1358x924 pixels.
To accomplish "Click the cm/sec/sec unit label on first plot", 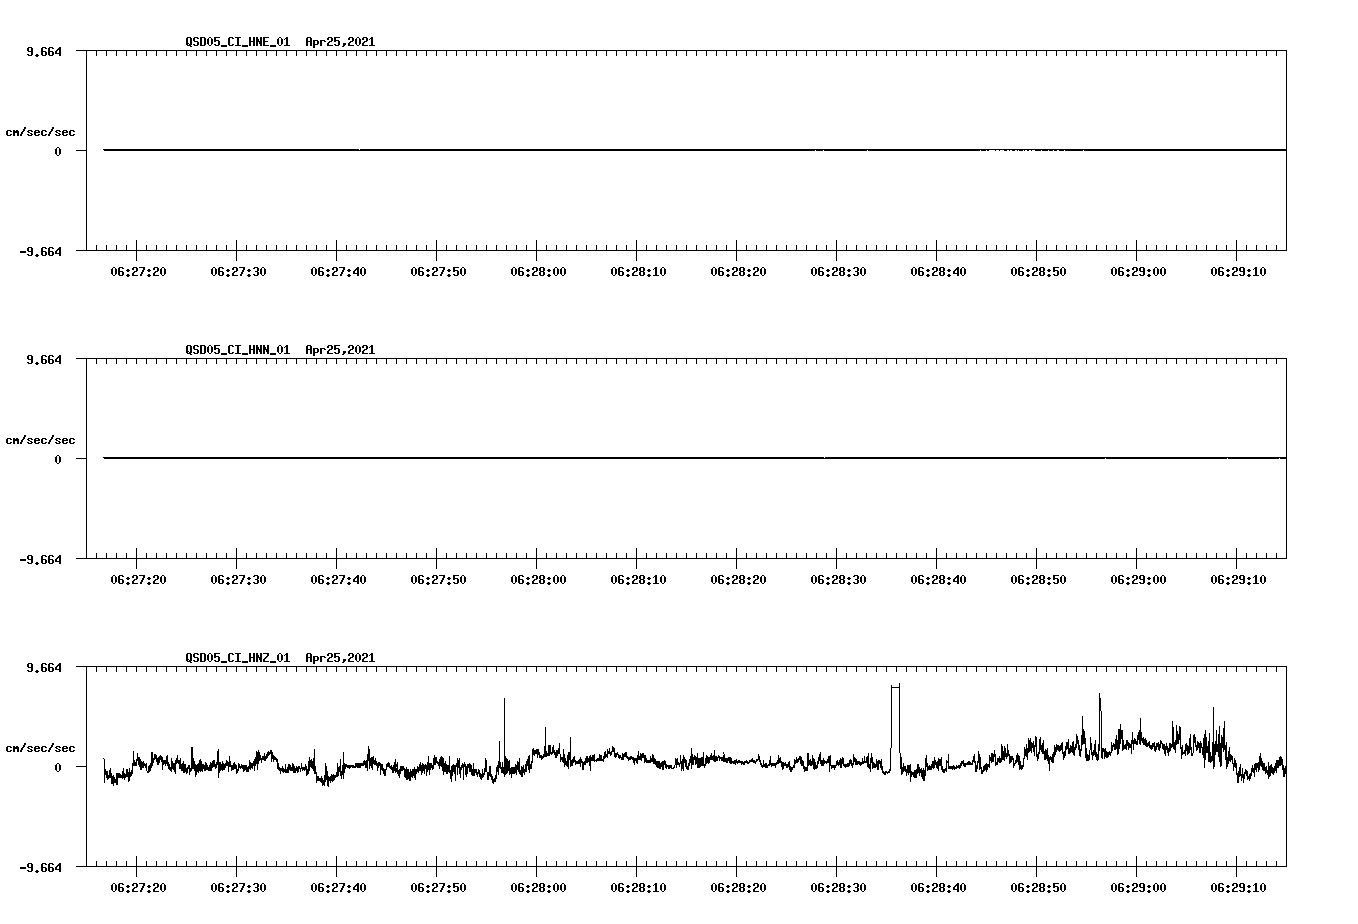I will pyautogui.click(x=40, y=131).
